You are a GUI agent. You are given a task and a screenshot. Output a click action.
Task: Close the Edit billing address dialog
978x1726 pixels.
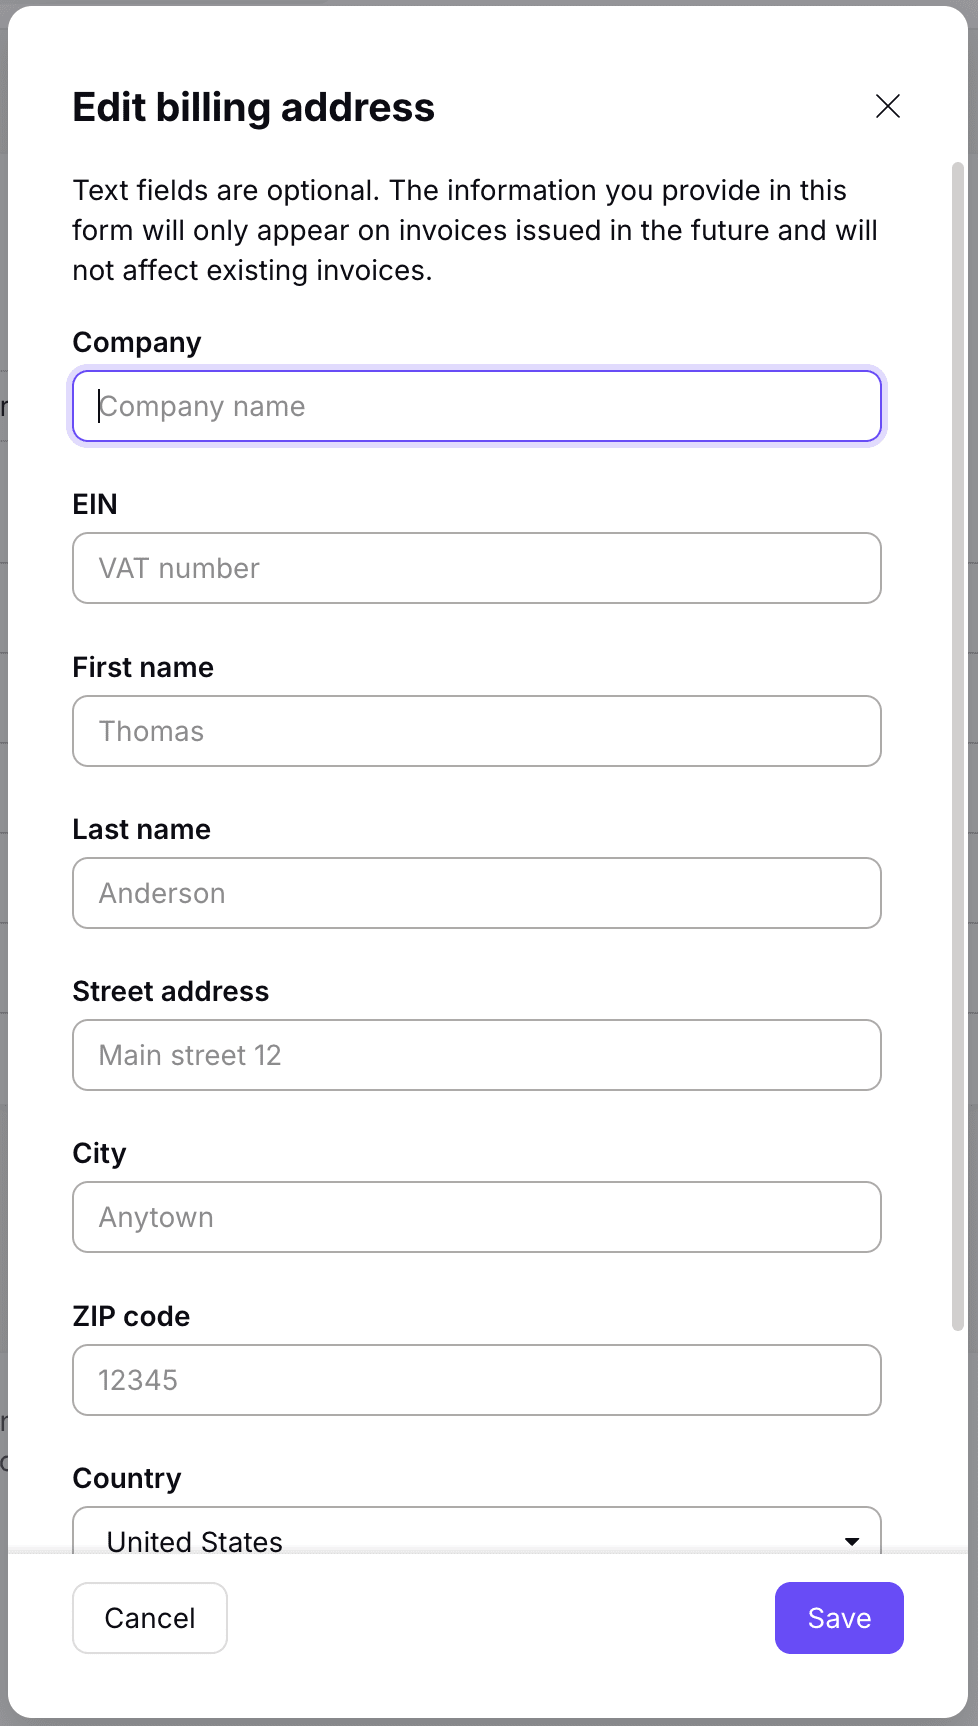tap(887, 106)
